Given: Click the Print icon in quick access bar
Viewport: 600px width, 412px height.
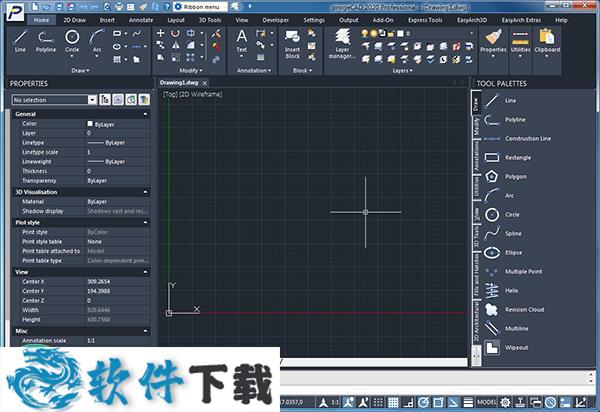Looking at the screenshot, I should tap(119, 7).
